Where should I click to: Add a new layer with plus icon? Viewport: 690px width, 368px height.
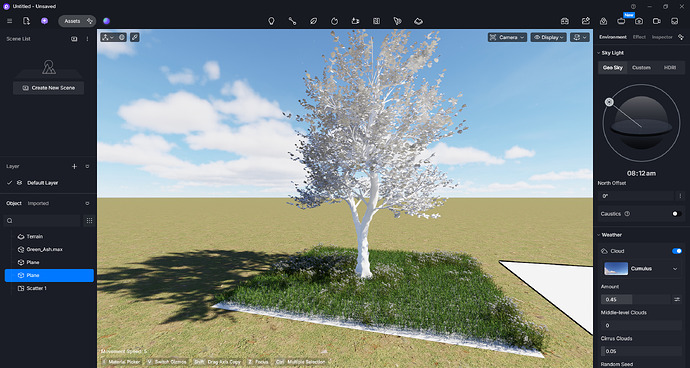(74, 166)
